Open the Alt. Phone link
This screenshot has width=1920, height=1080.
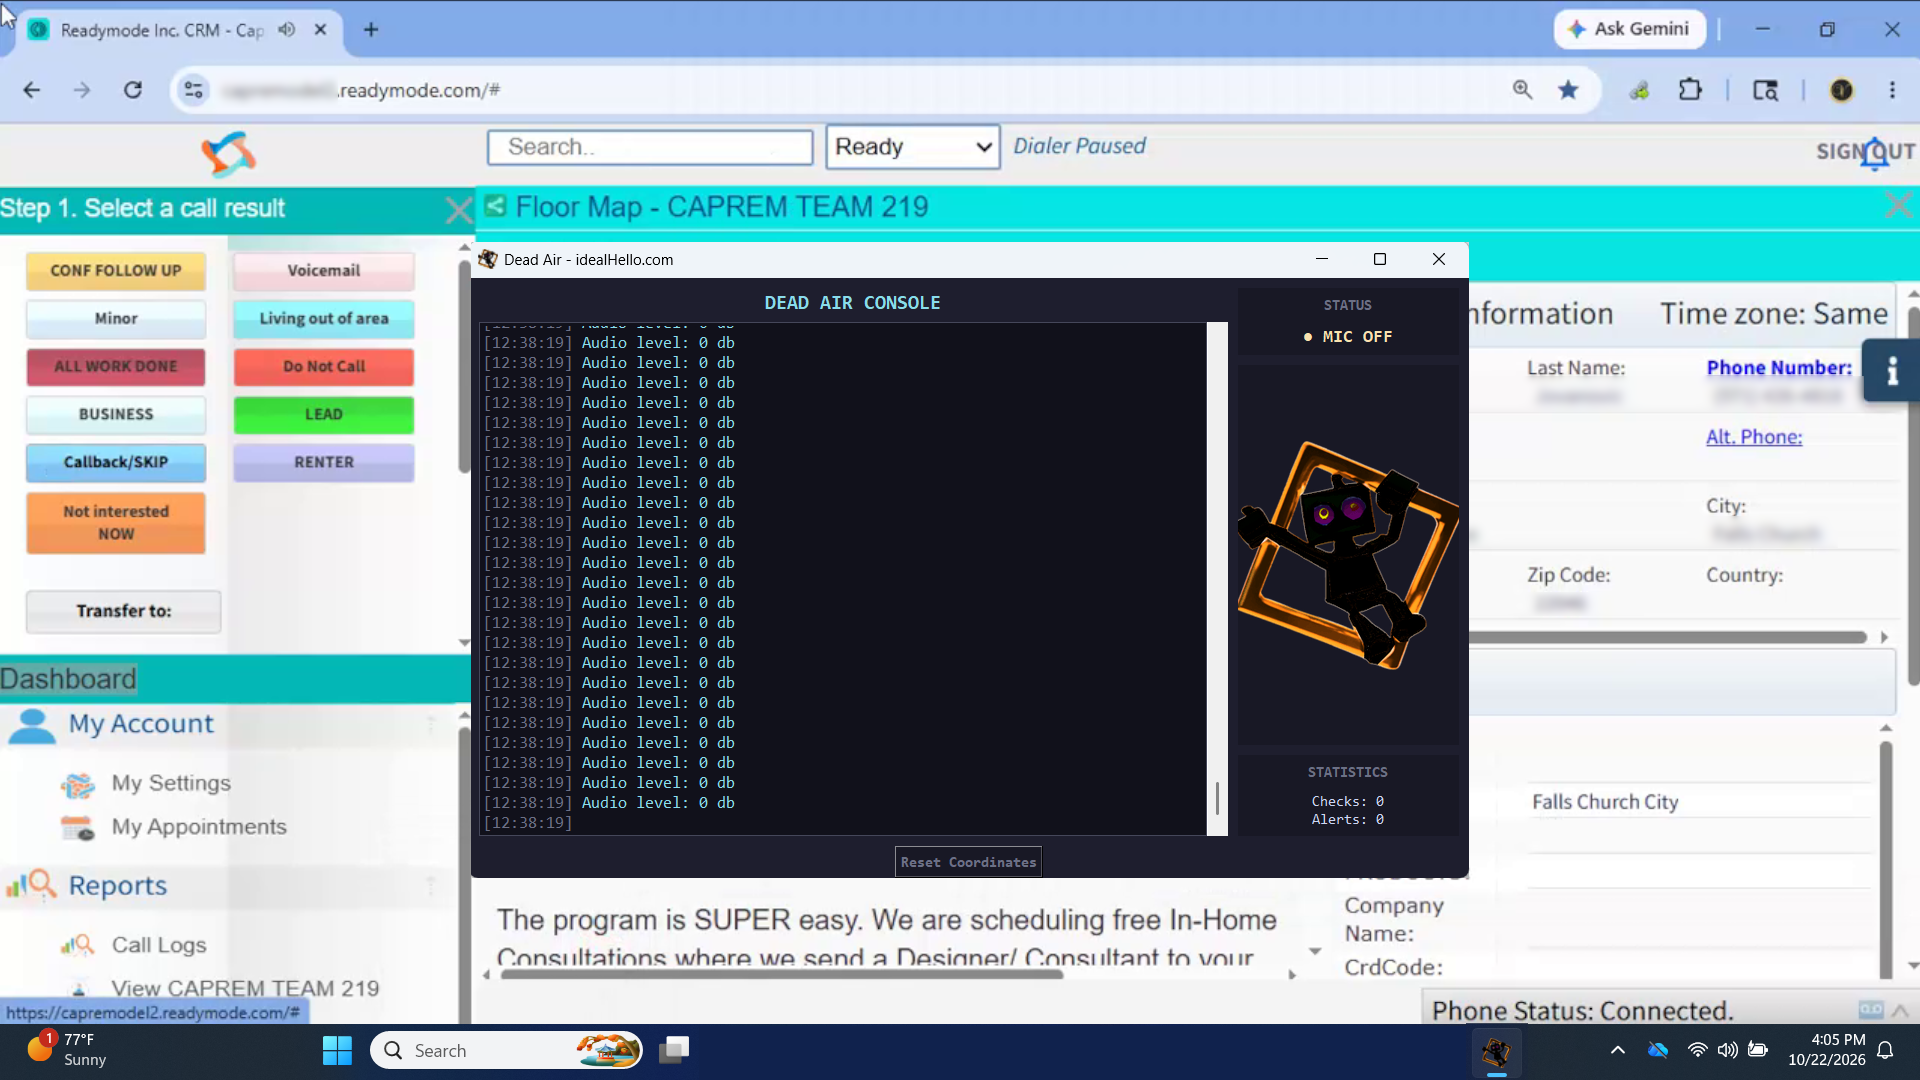pos(1754,437)
